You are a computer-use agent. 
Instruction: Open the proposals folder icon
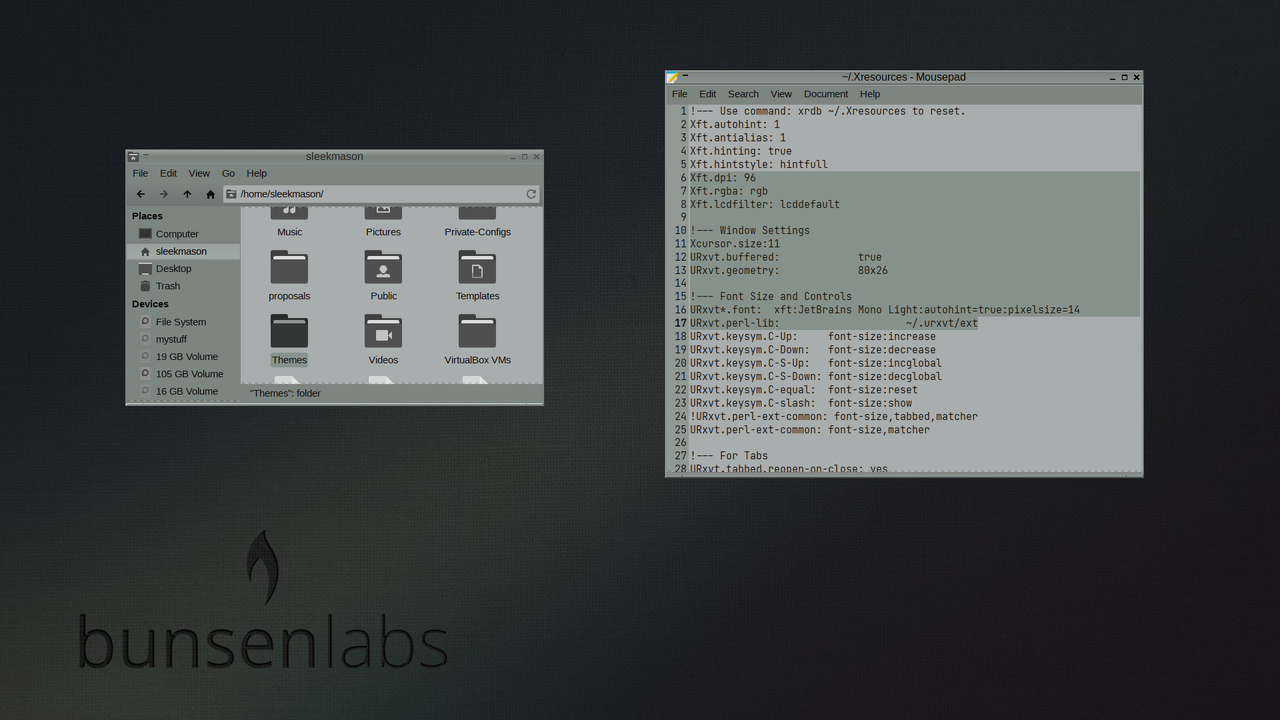[x=289, y=268]
